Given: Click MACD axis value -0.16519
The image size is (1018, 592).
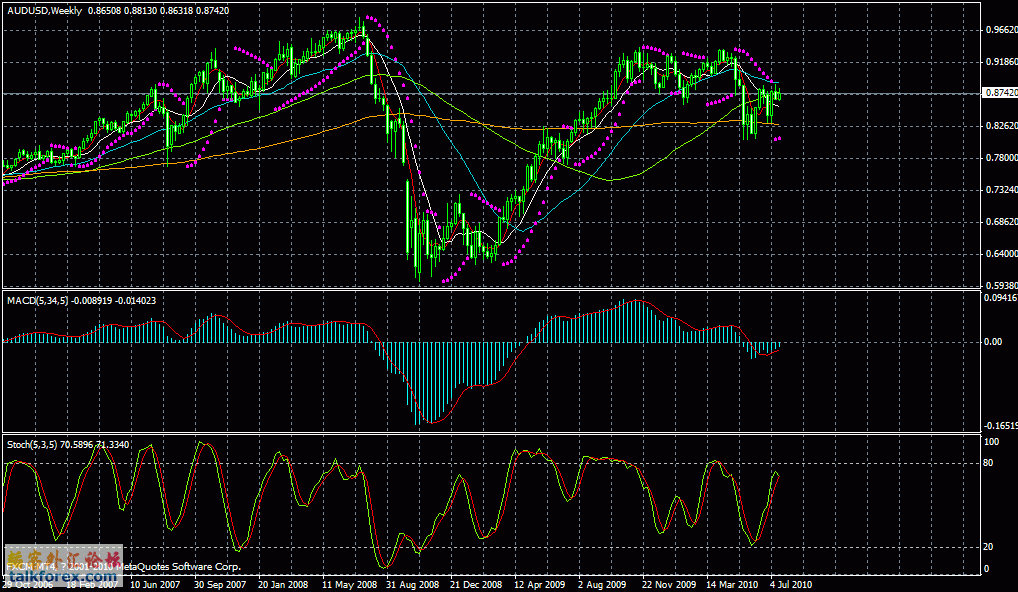Looking at the screenshot, I should click(x=1000, y=426).
